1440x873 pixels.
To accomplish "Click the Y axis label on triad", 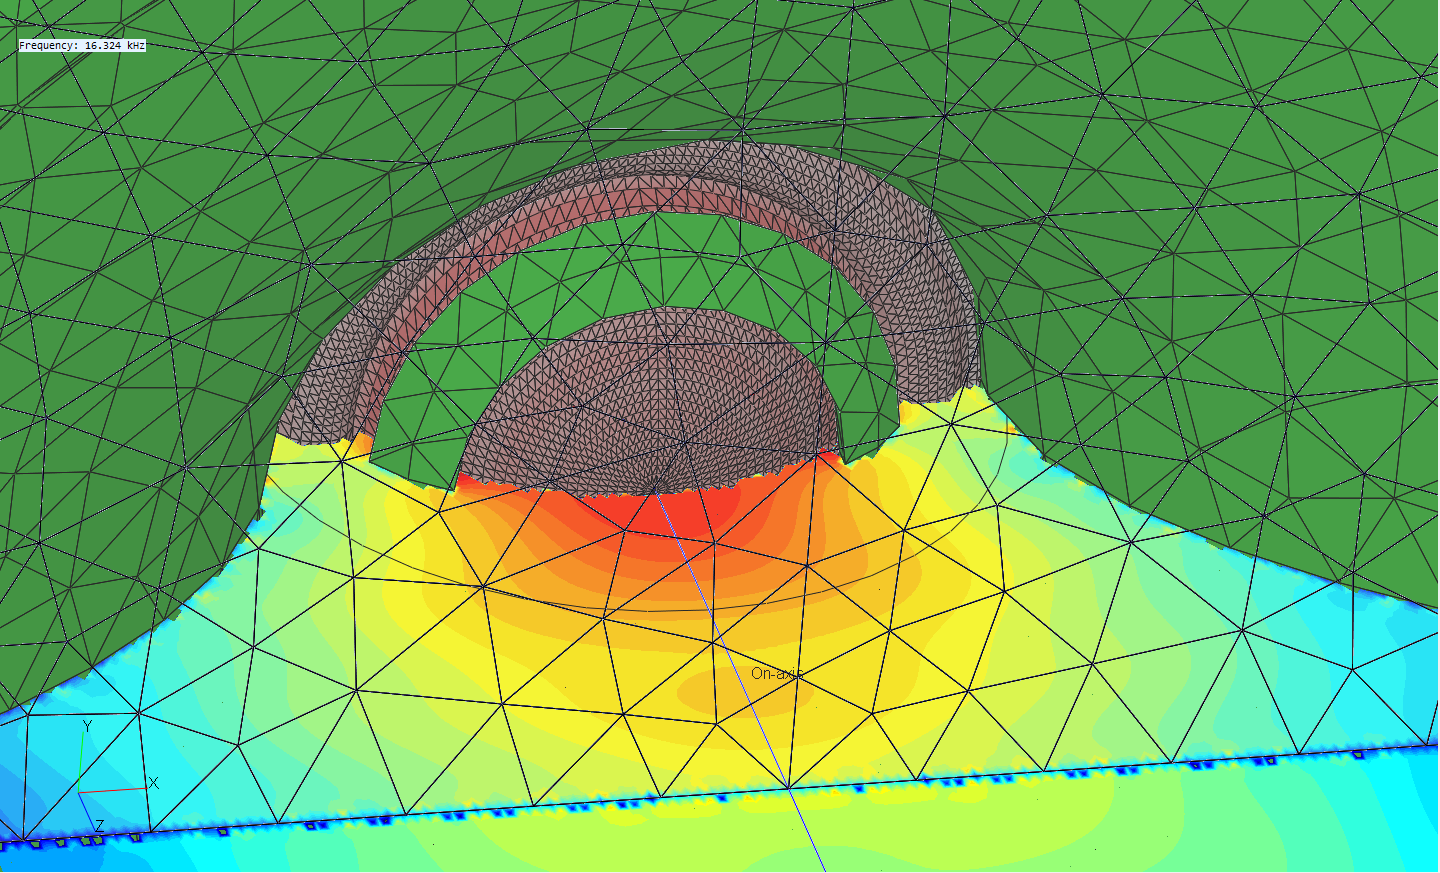I will point(88,727).
